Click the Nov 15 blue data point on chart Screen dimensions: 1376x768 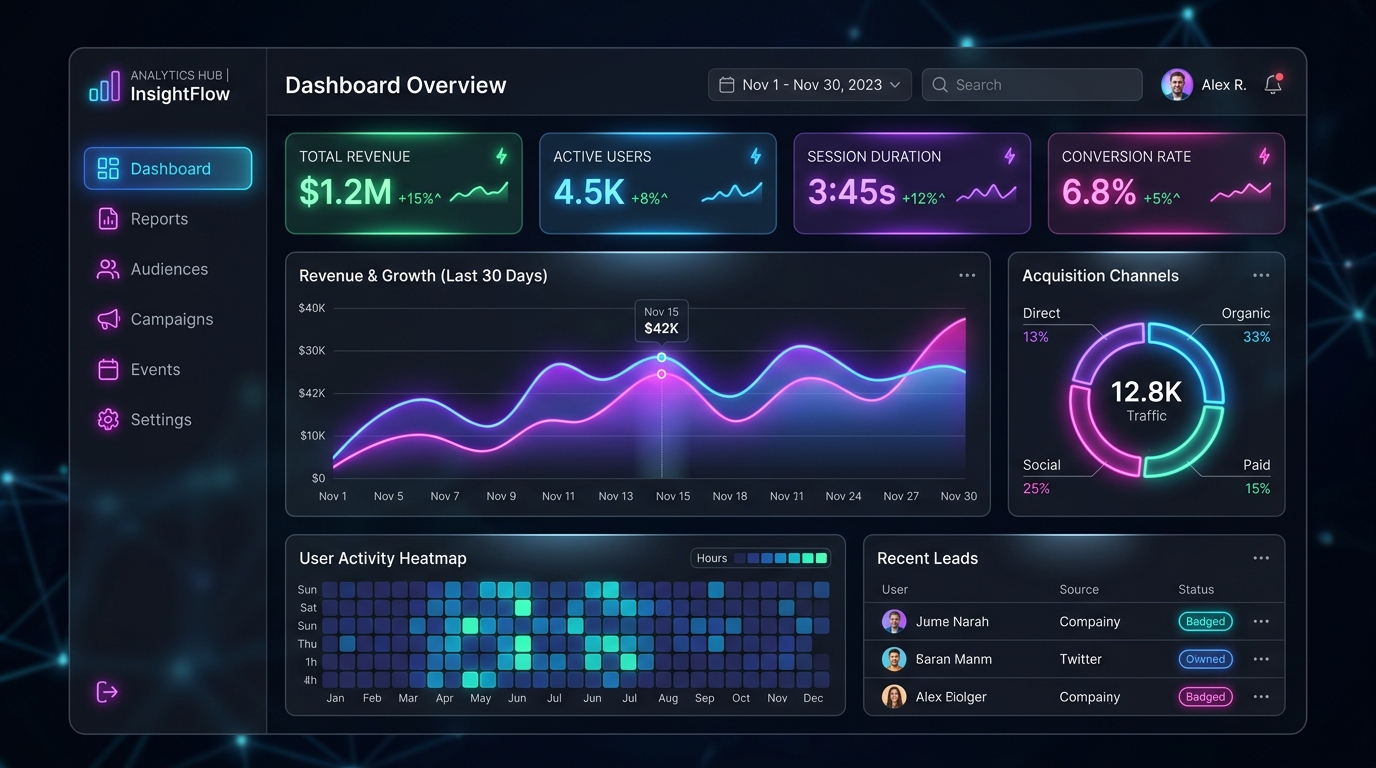point(662,357)
